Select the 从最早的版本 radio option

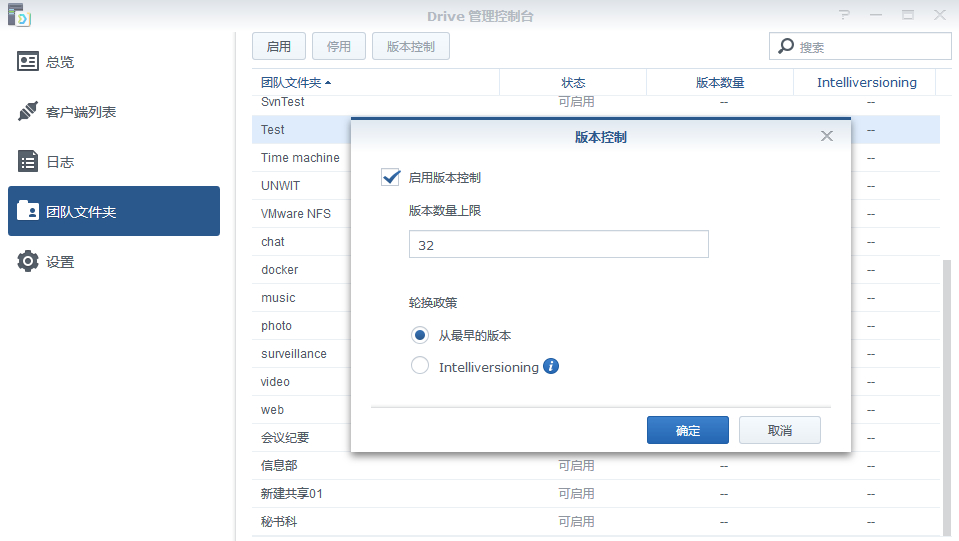point(420,335)
